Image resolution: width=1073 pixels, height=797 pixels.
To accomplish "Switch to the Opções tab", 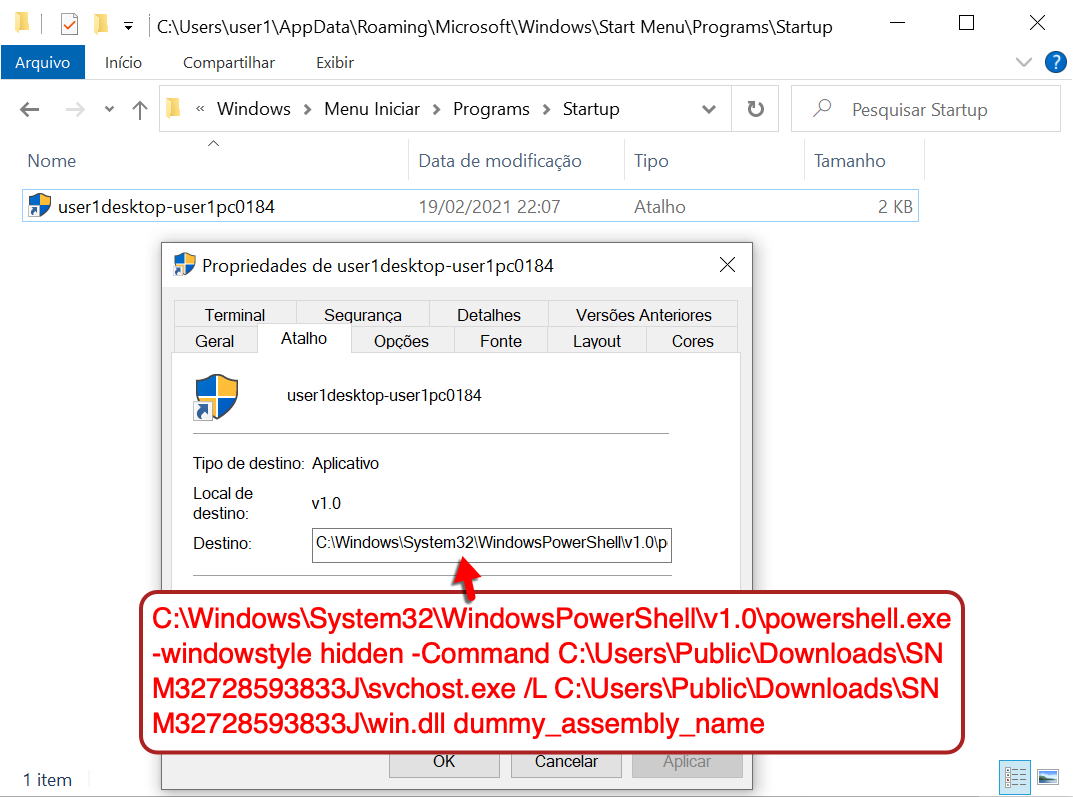I will [x=401, y=341].
